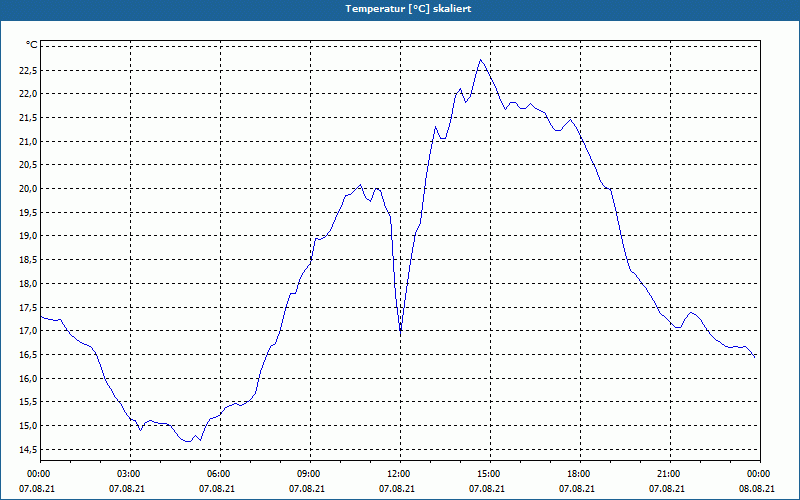Pick the 16,5 temperature tick label

[x=28, y=355]
